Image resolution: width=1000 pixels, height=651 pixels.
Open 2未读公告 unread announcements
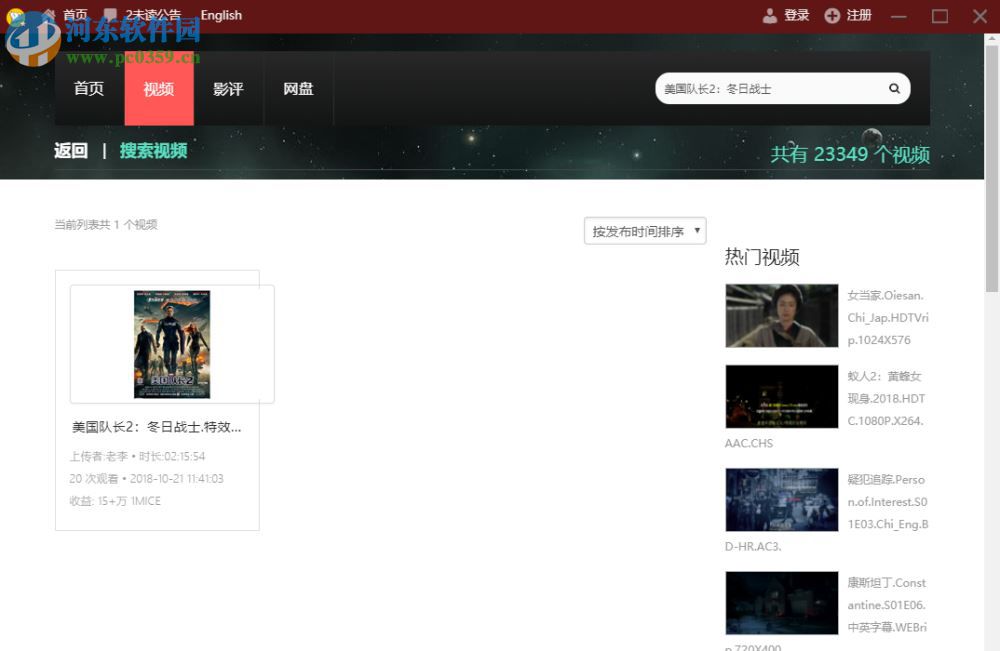(x=153, y=15)
